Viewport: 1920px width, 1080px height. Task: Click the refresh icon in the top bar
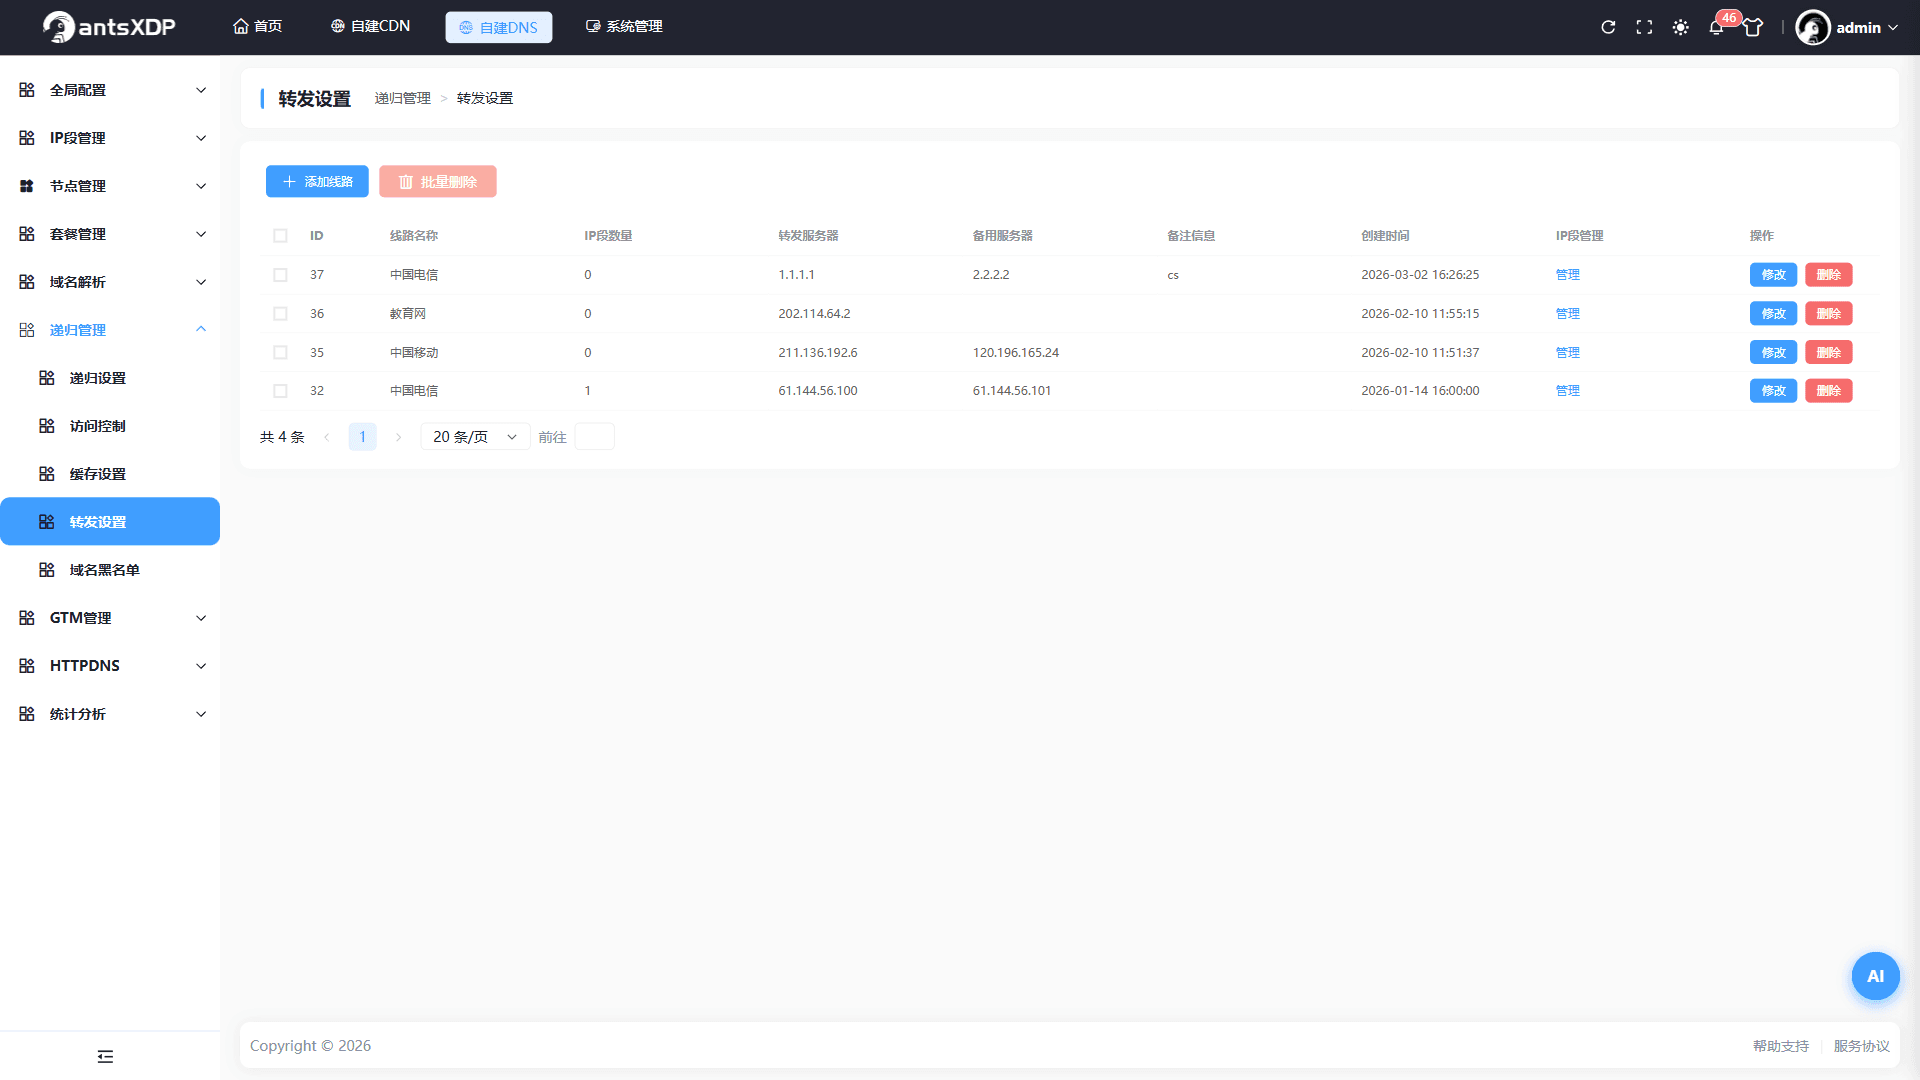[x=1608, y=27]
